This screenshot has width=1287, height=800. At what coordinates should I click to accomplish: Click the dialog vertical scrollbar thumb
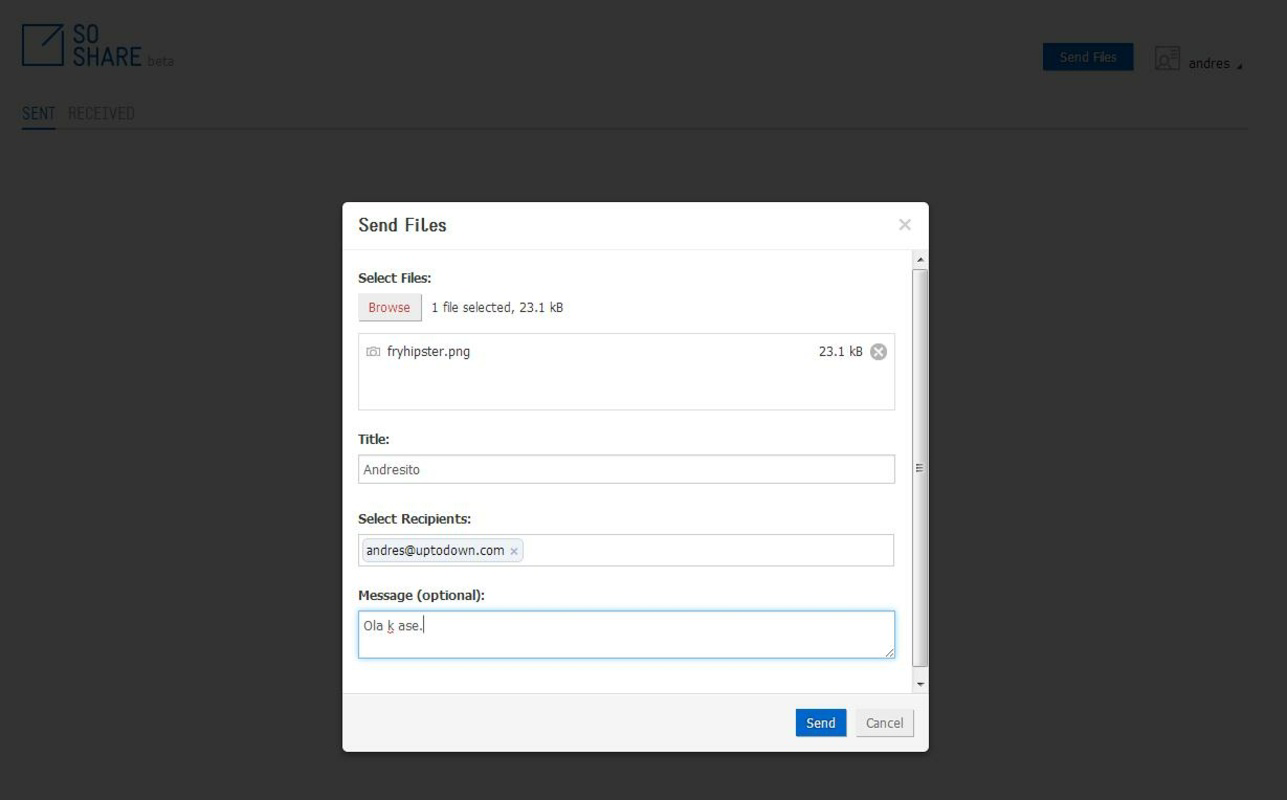coord(920,467)
